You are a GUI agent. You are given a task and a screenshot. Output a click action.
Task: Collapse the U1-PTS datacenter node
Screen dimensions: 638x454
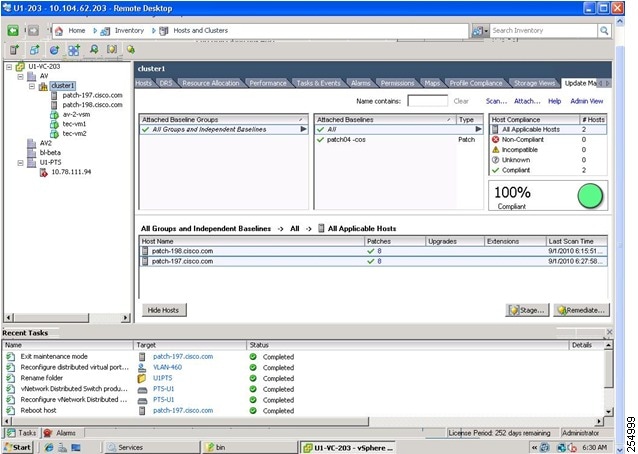coord(20,162)
